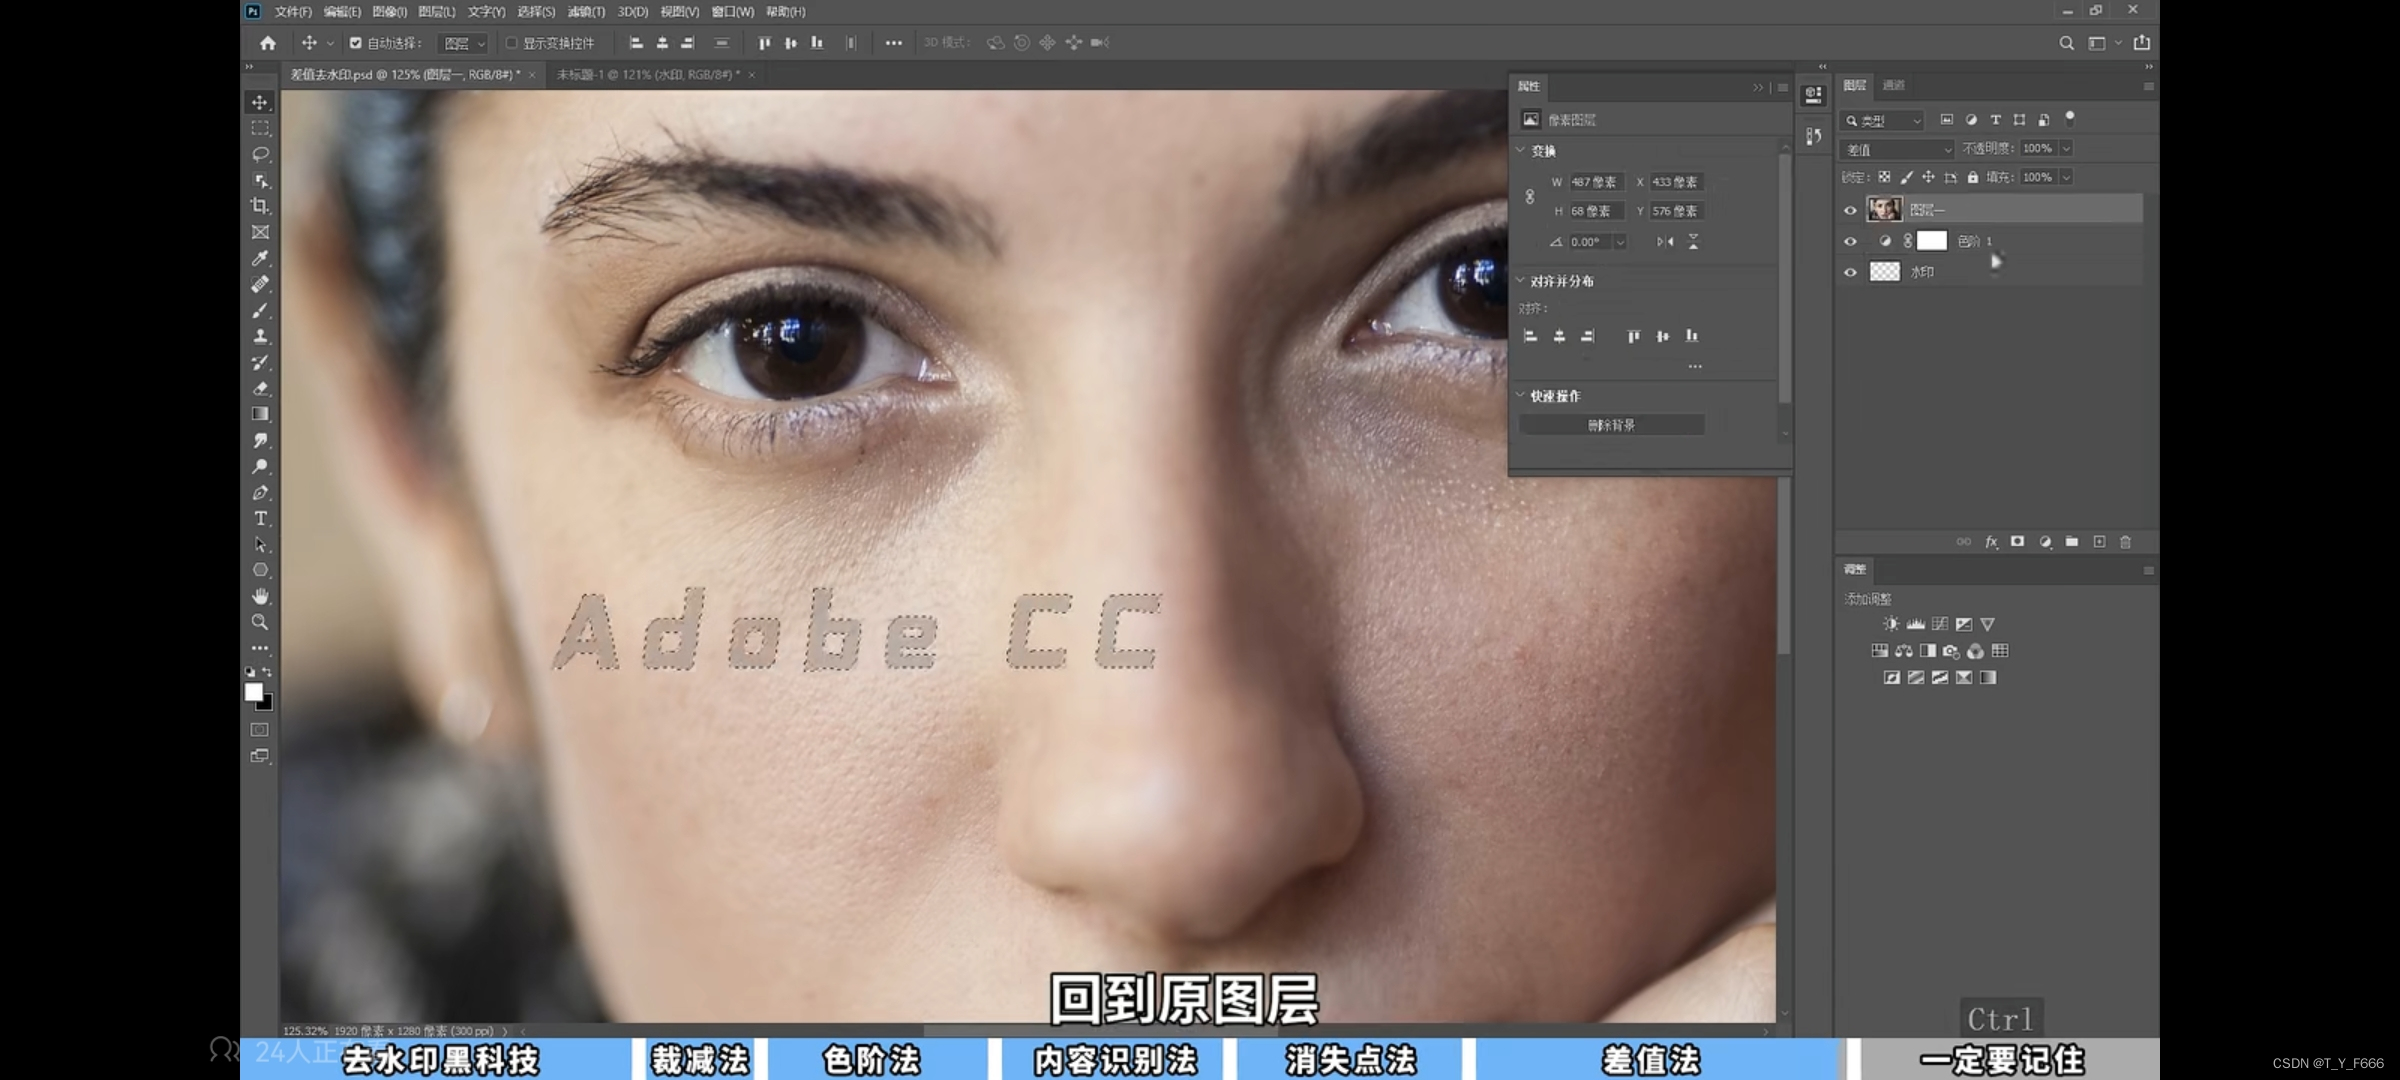Select the Eraser tool
This screenshot has width=2400, height=1080.
(x=260, y=388)
